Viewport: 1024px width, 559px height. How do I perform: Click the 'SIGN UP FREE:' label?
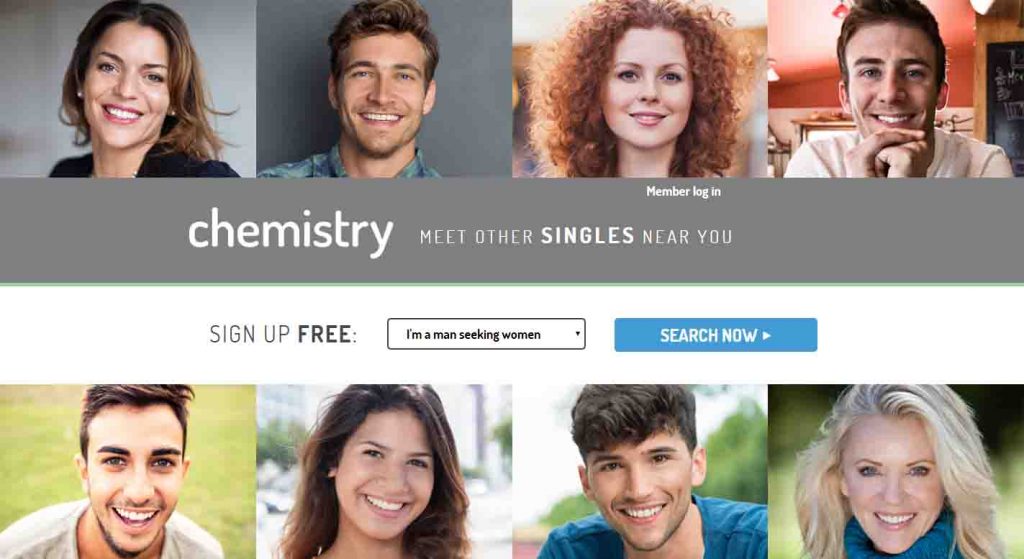click(x=283, y=334)
